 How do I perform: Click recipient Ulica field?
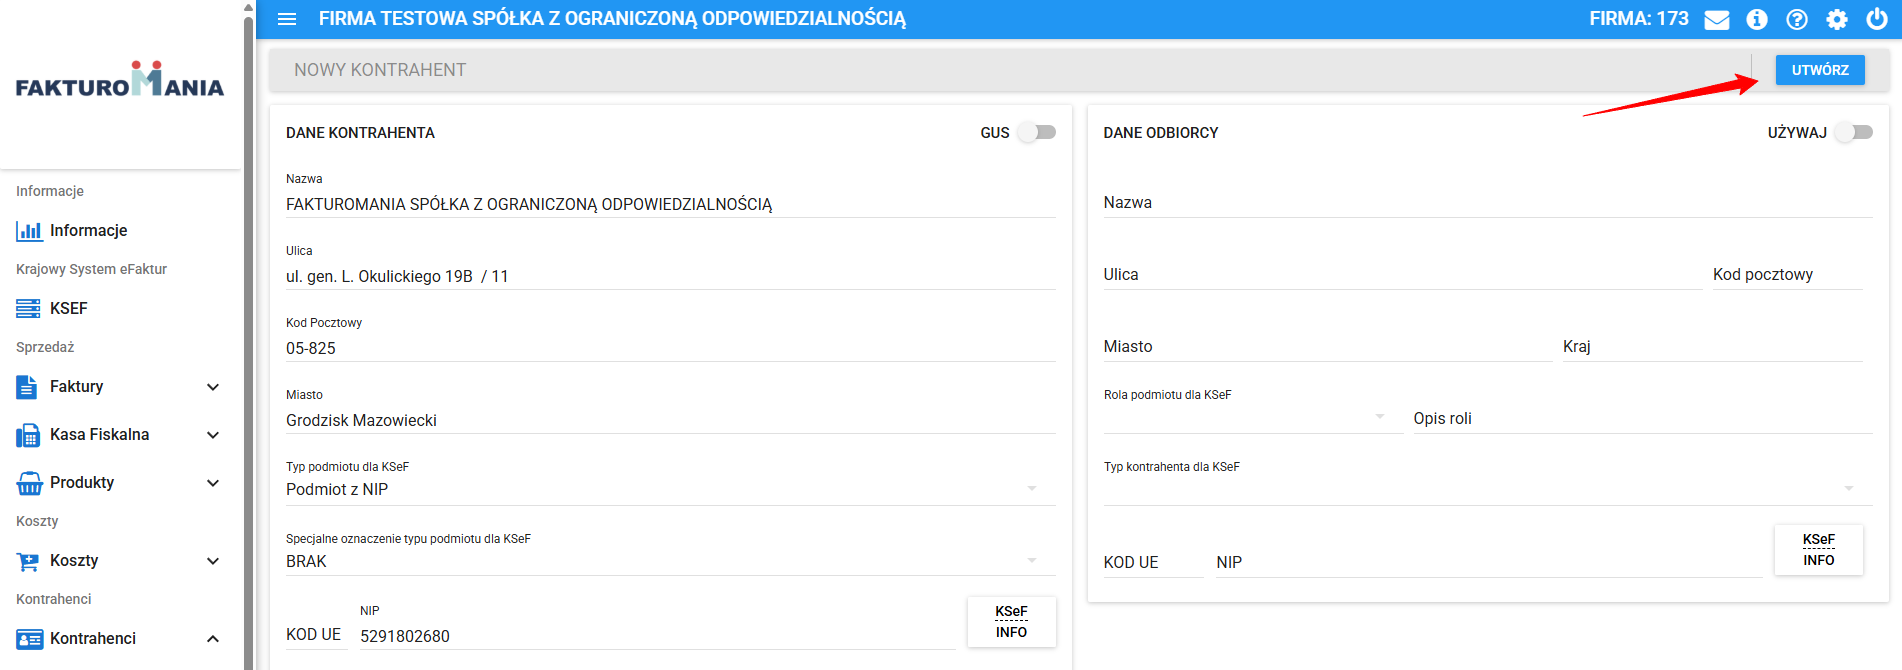(1402, 275)
